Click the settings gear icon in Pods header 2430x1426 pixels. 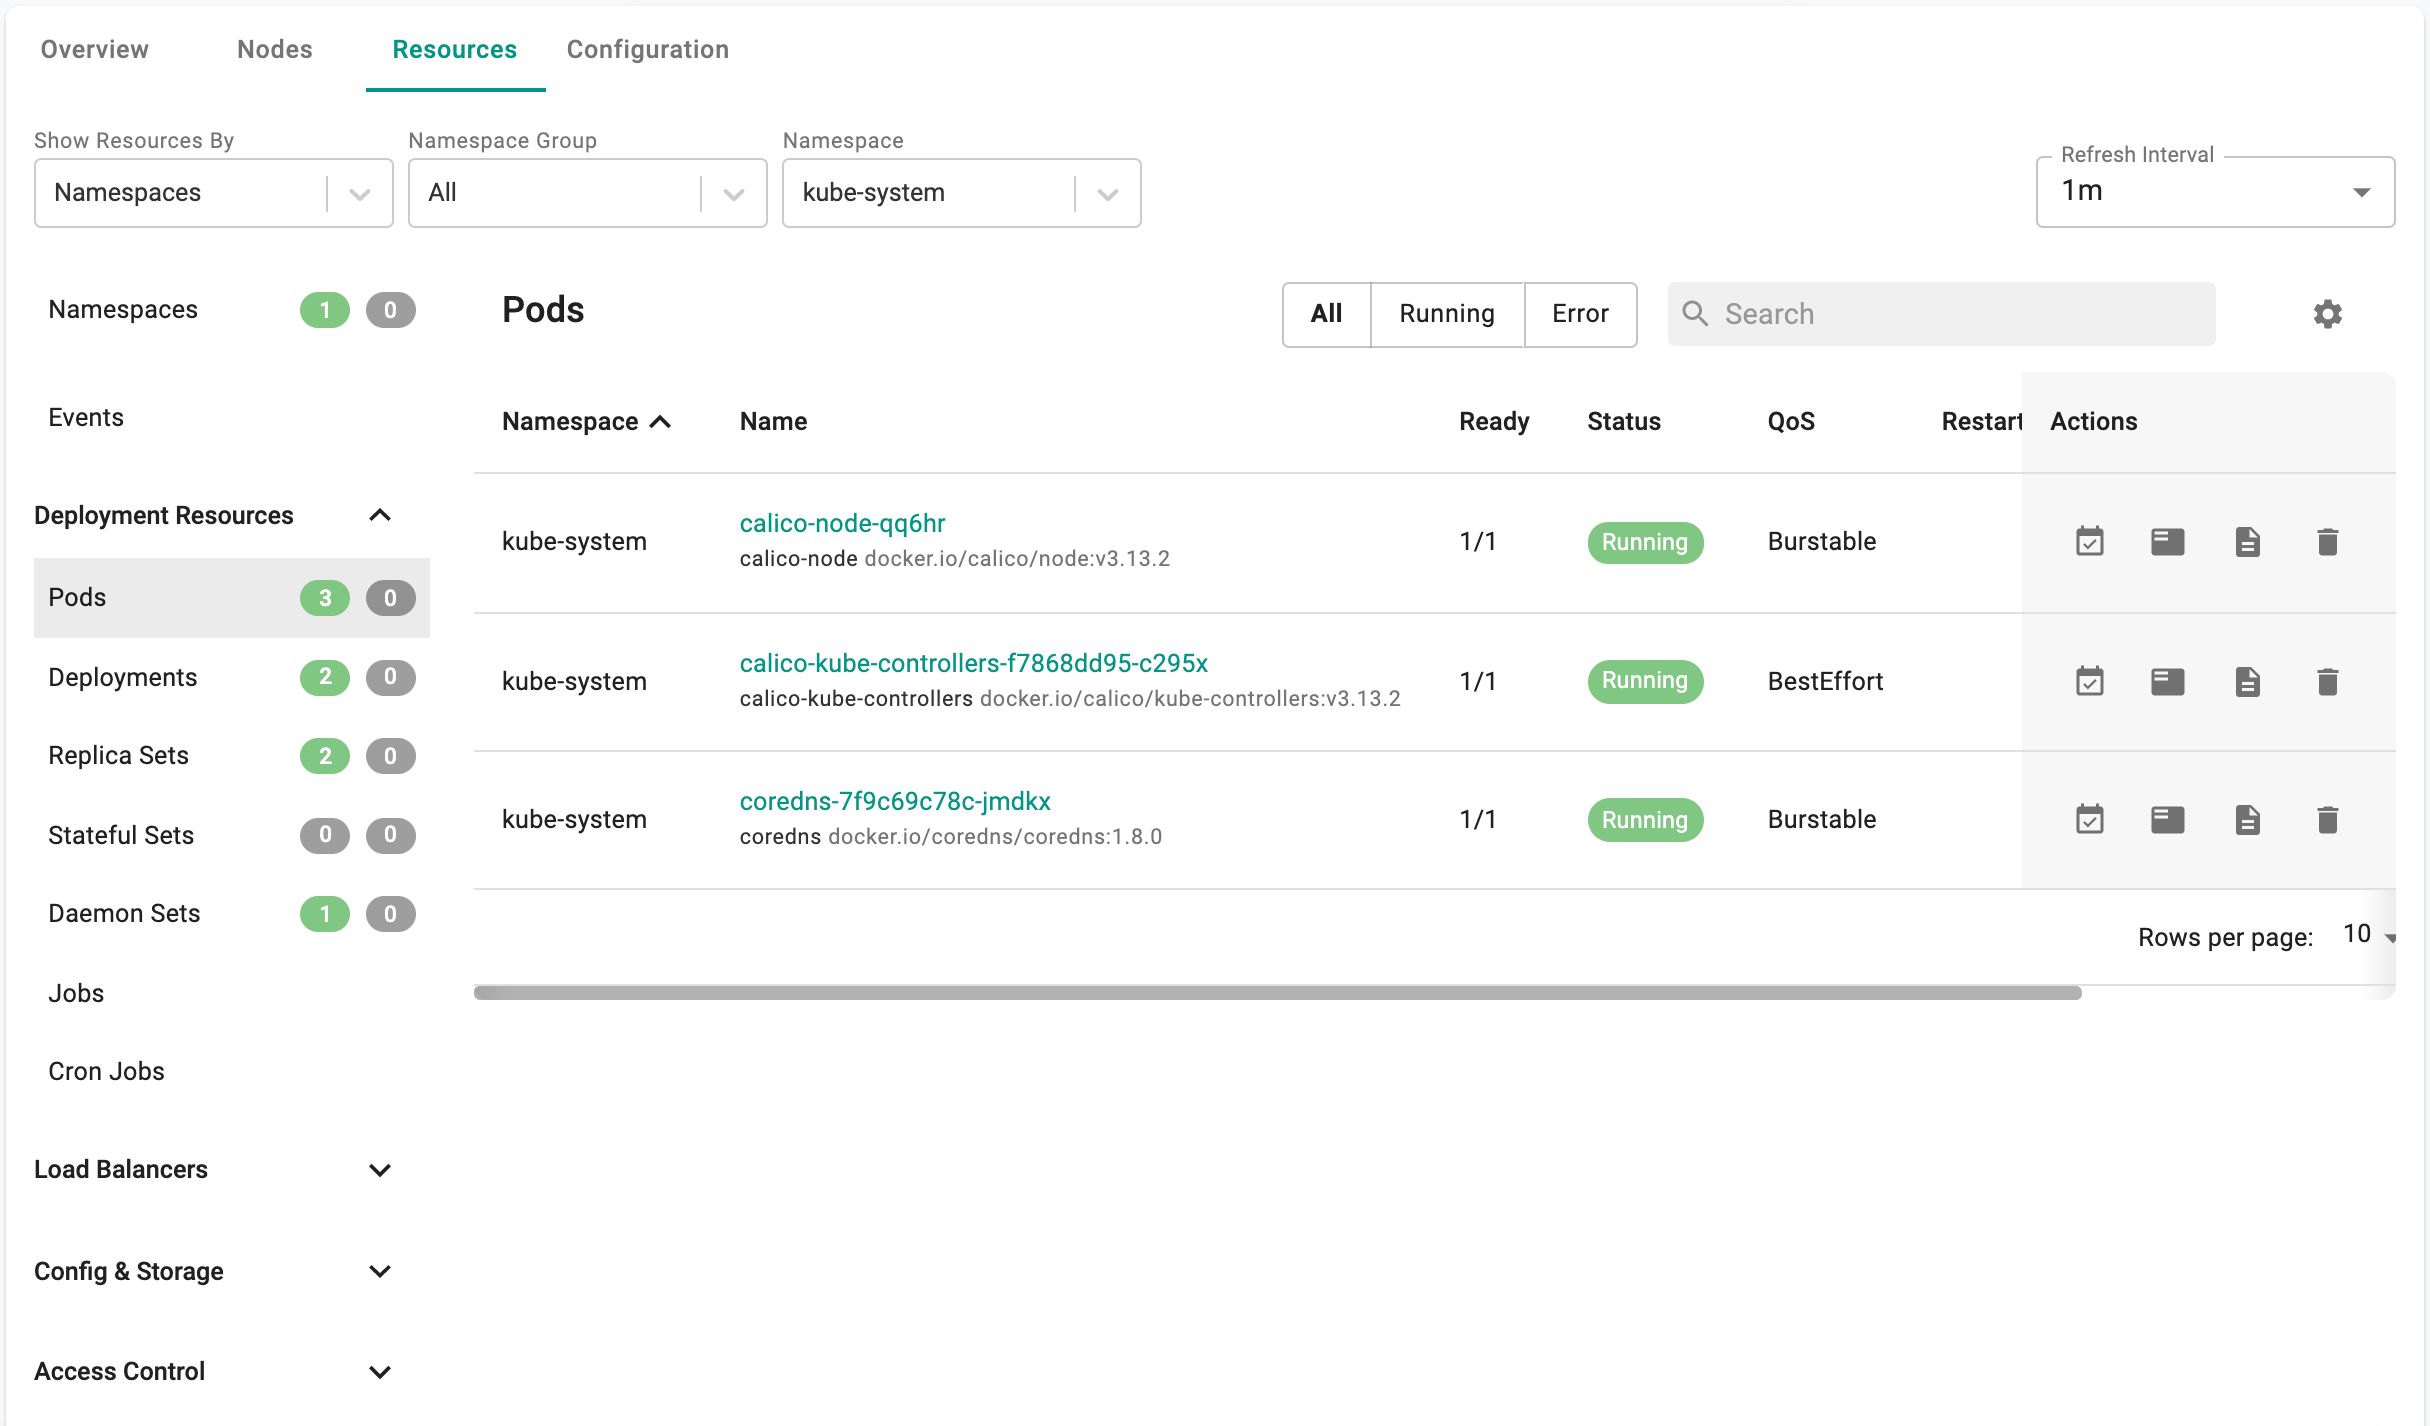2325,314
